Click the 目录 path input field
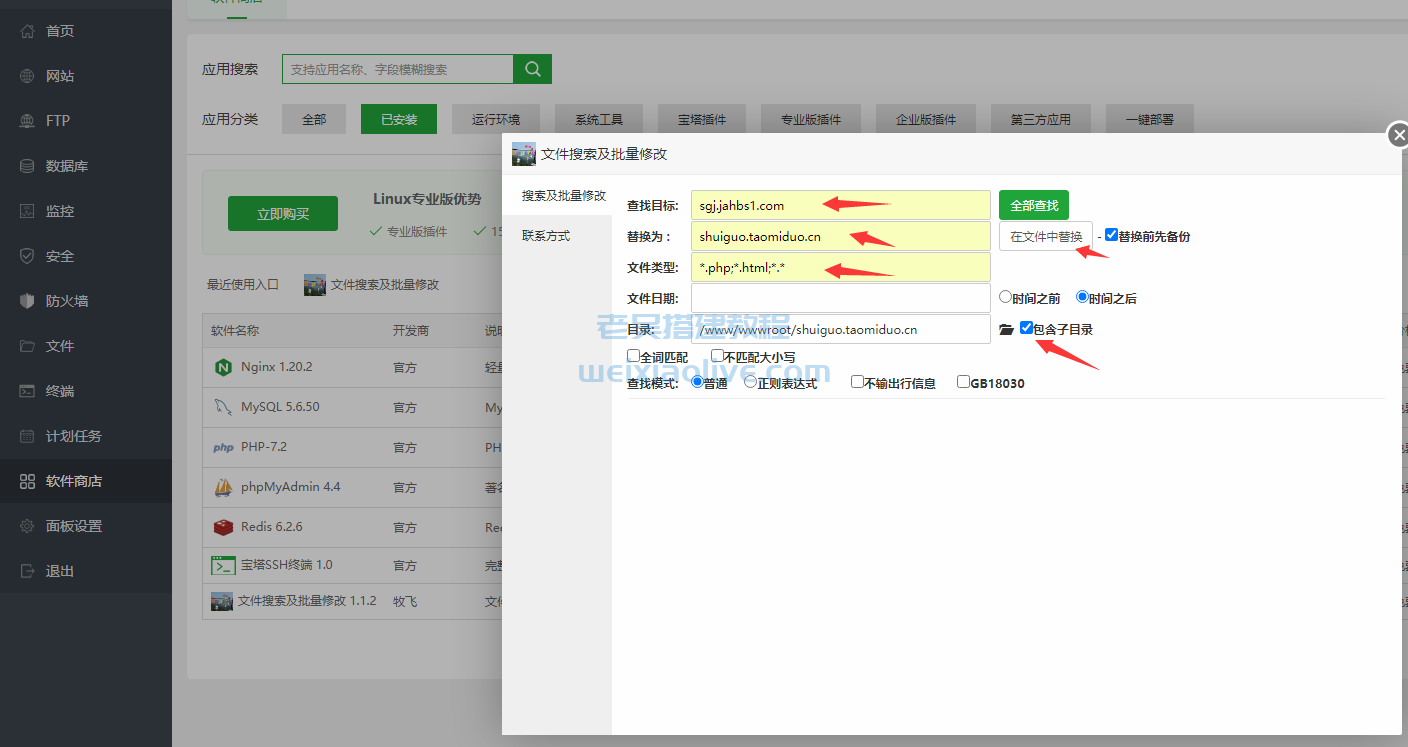Viewport: 1408px width, 747px height. (x=841, y=329)
